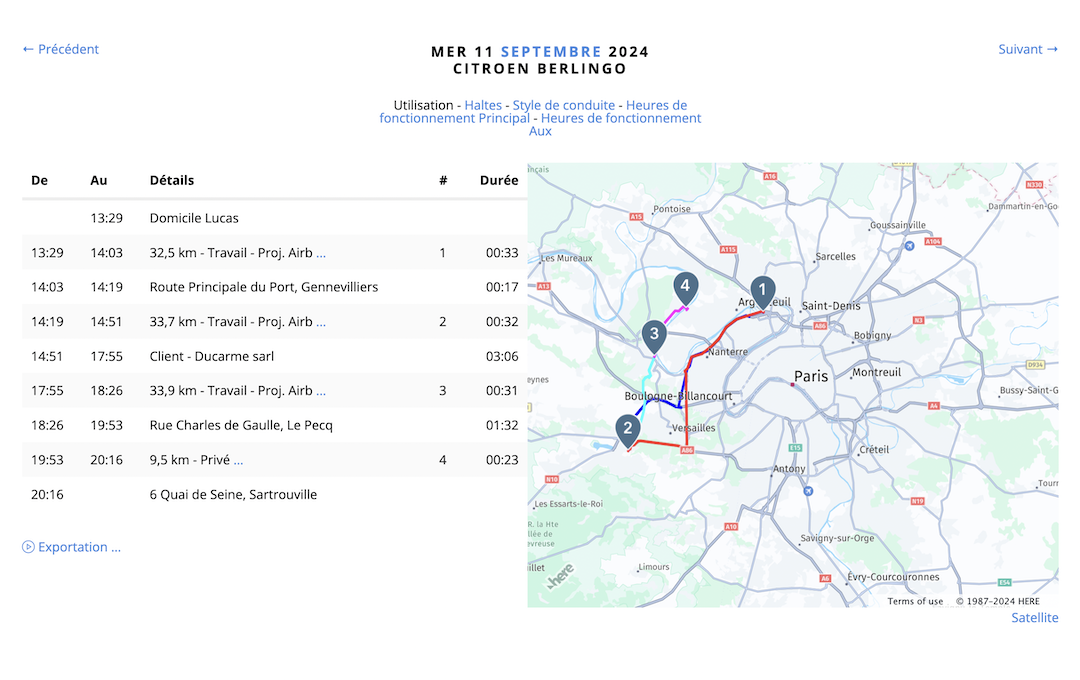Click the 'Au' column header
1080x680 pixels.
(x=98, y=181)
